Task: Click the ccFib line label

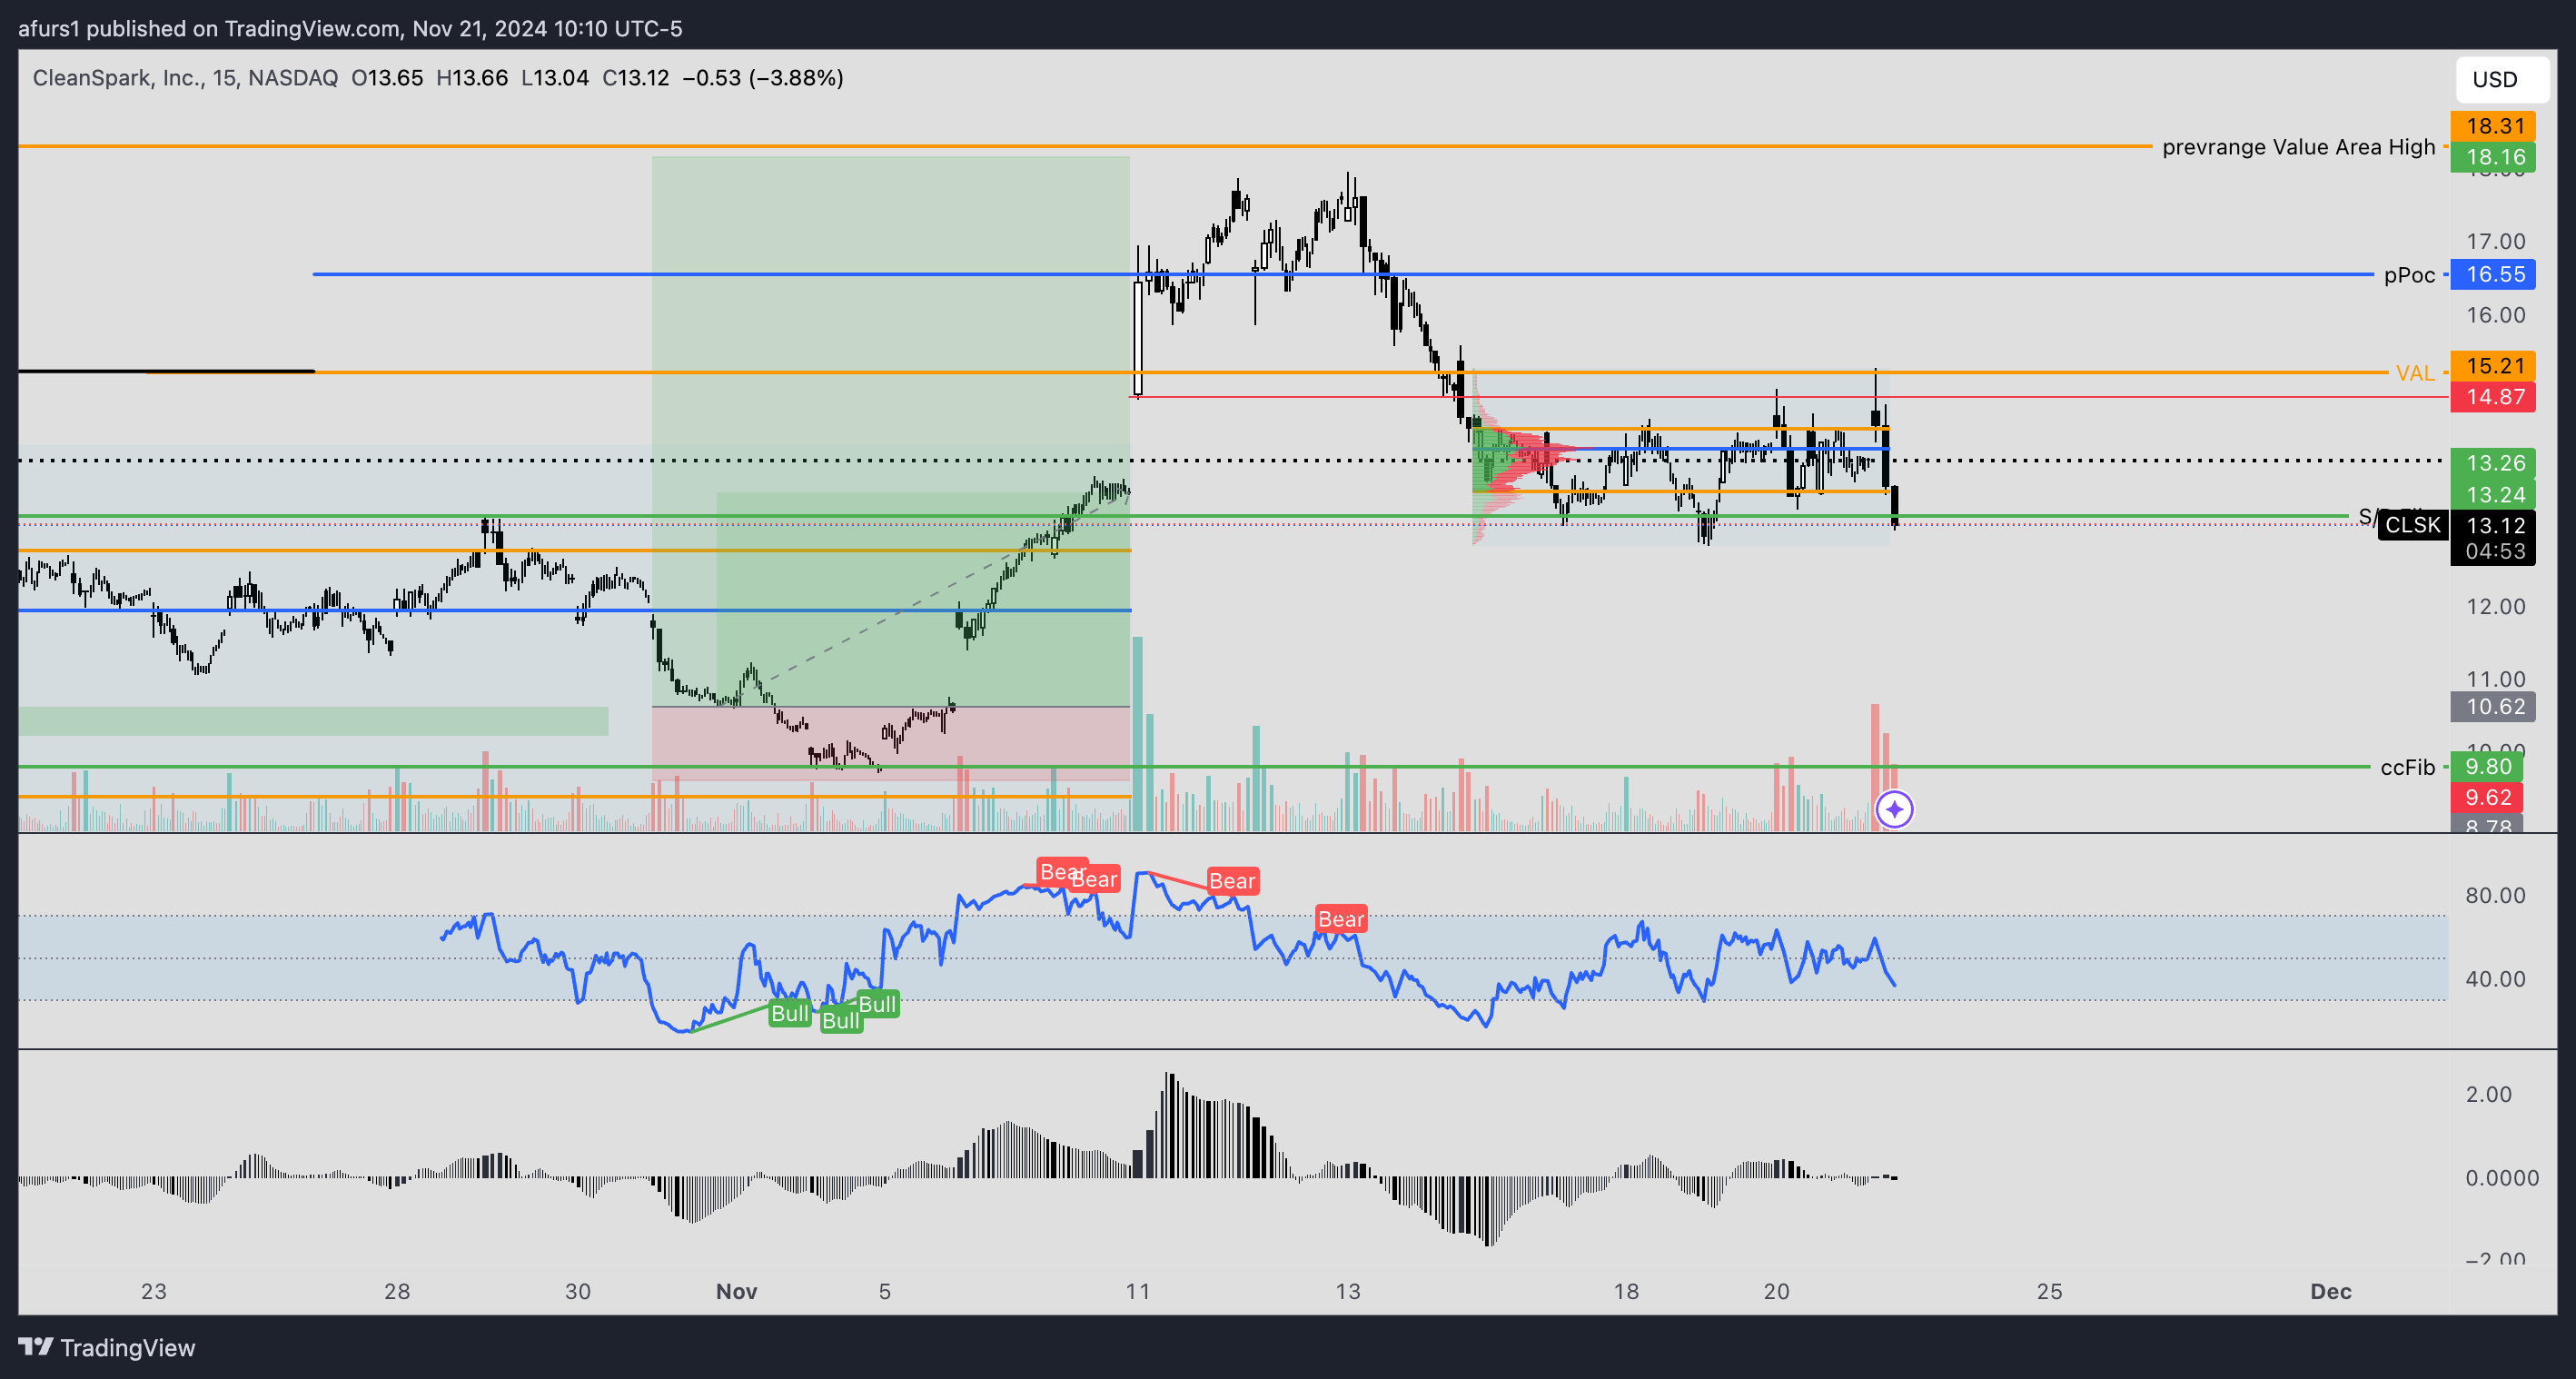Action: point(2407,767)
